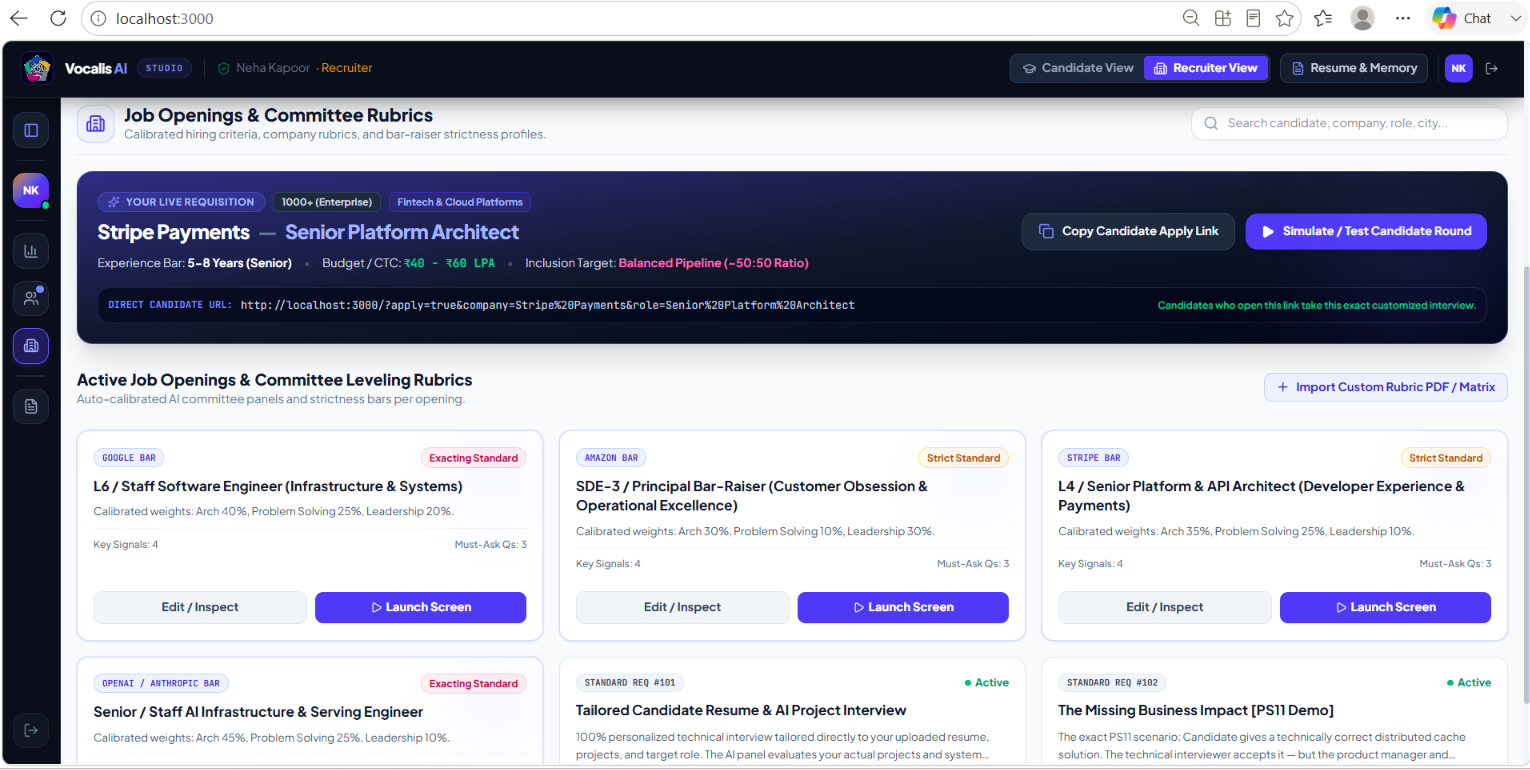Viewport: 1530px width, 770px height.
Task: Click the YOUR LIVE REQUISITION badge
Action: point(182,202)
